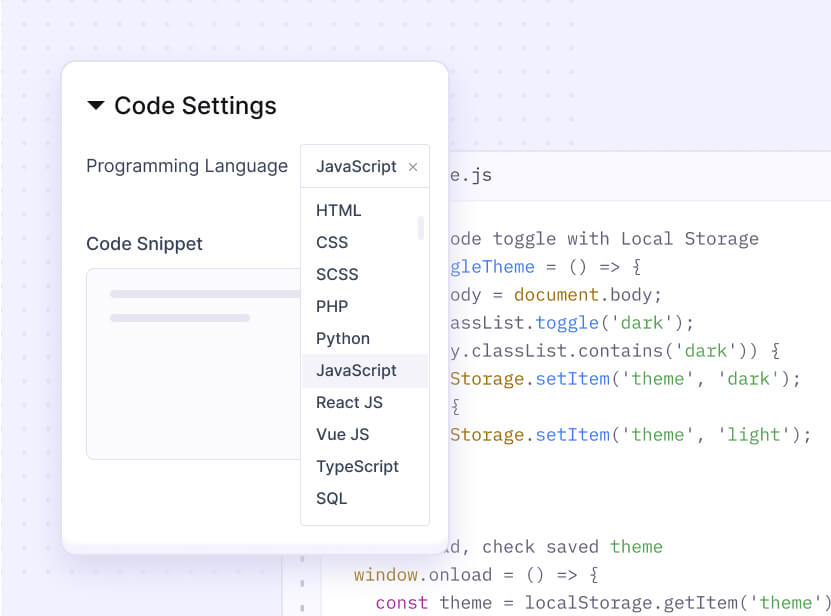Click the highlighted JavaScript list option

point(356,371)
